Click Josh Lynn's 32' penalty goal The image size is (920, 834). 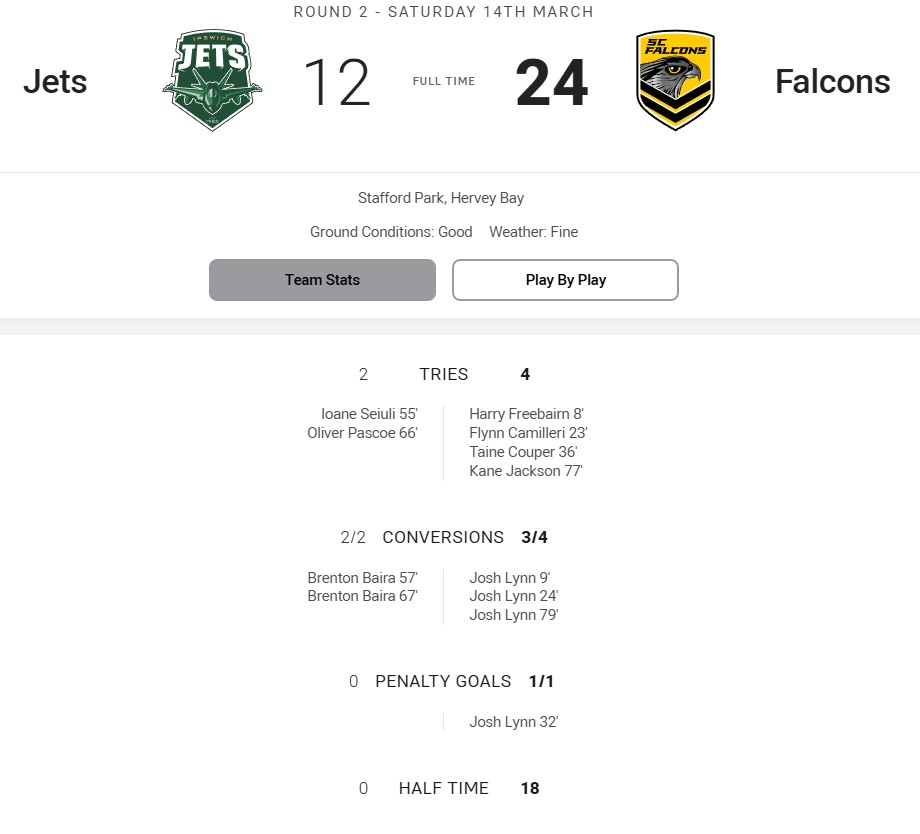[x=514, y=722]
